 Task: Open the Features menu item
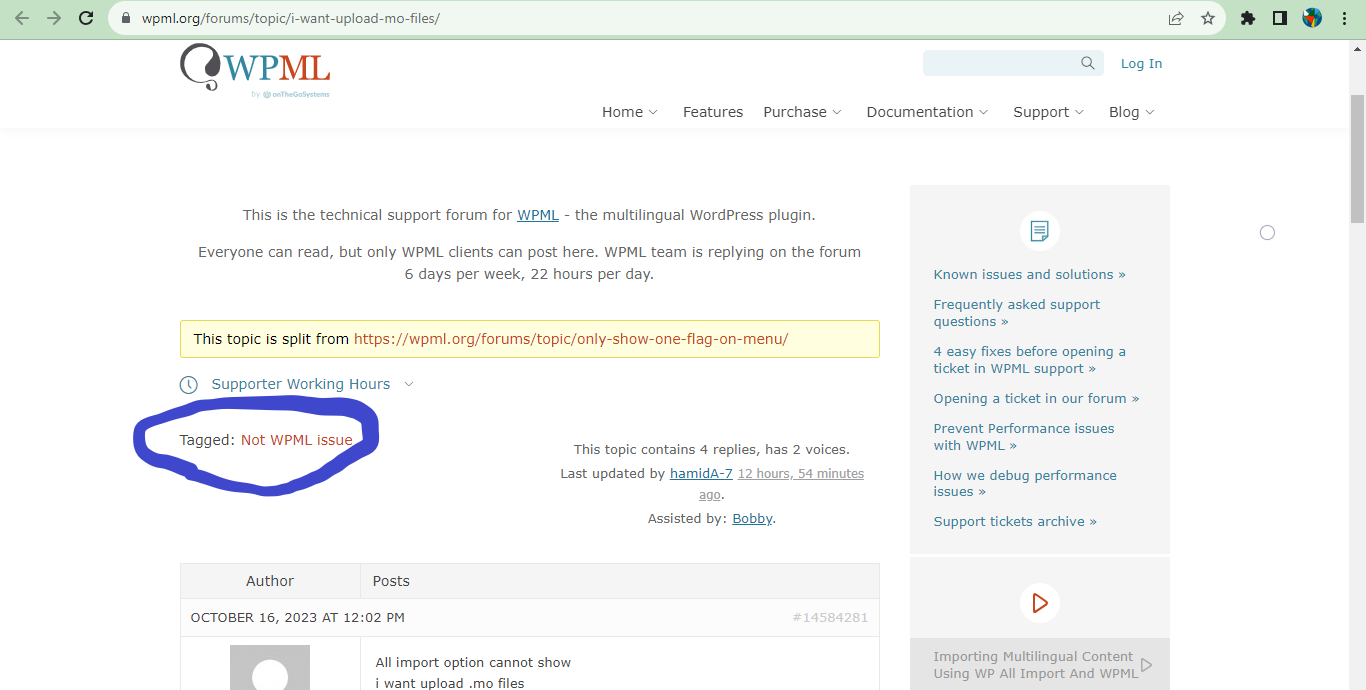pos(713,112)
